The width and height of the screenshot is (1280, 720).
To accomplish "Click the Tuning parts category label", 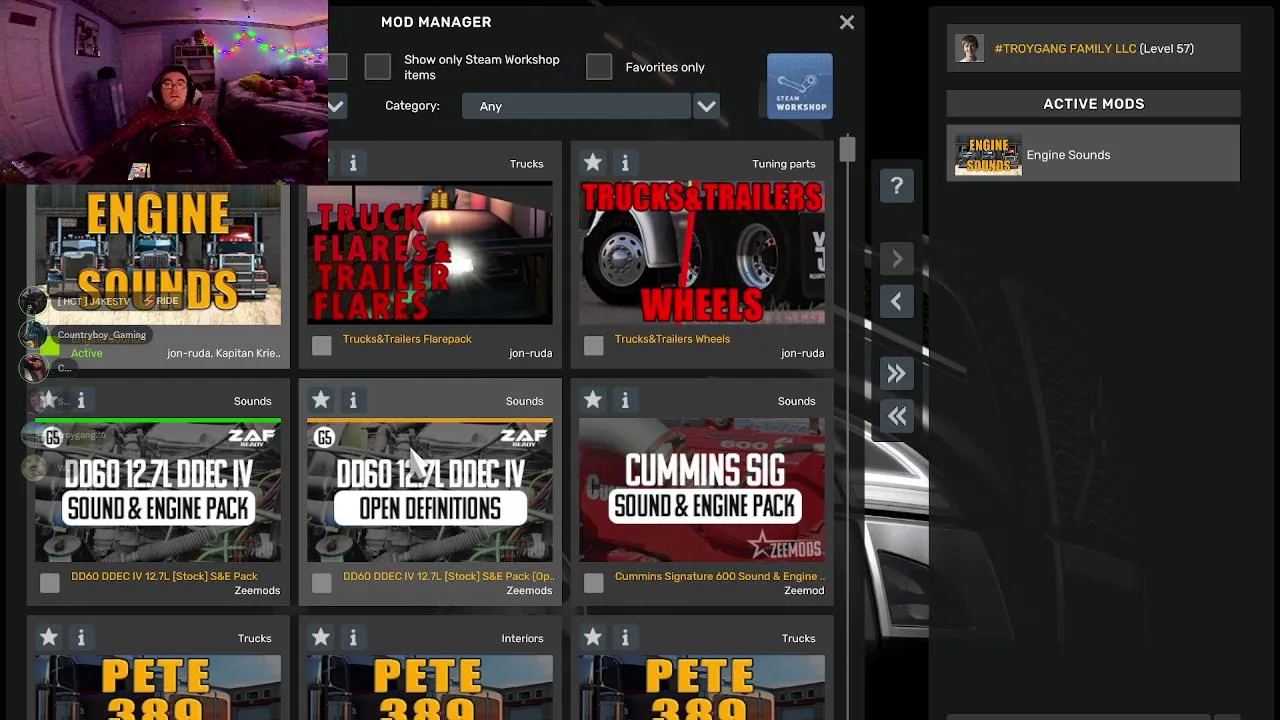I will tap(783, 164).
